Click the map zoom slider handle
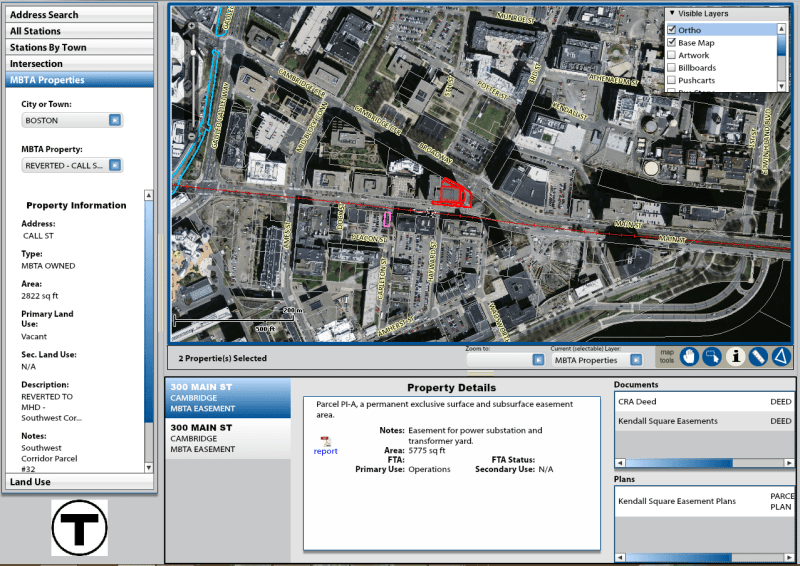This screenshot has height=566, width=800. 193,53
